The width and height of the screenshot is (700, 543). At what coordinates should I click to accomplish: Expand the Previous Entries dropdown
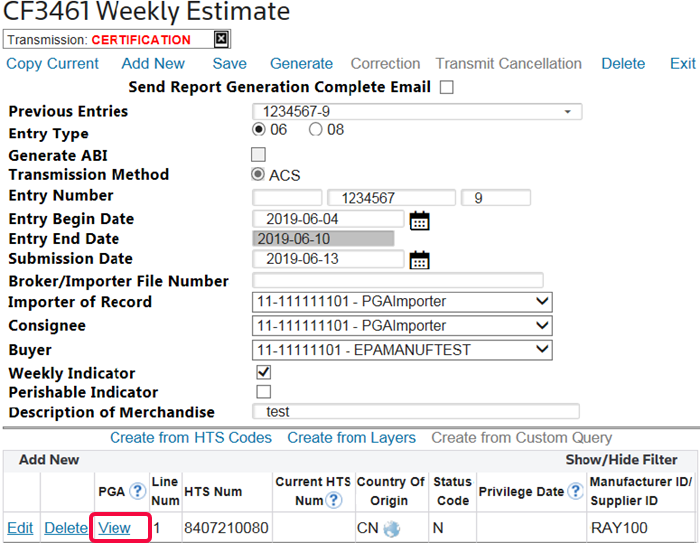click(416, 111)
